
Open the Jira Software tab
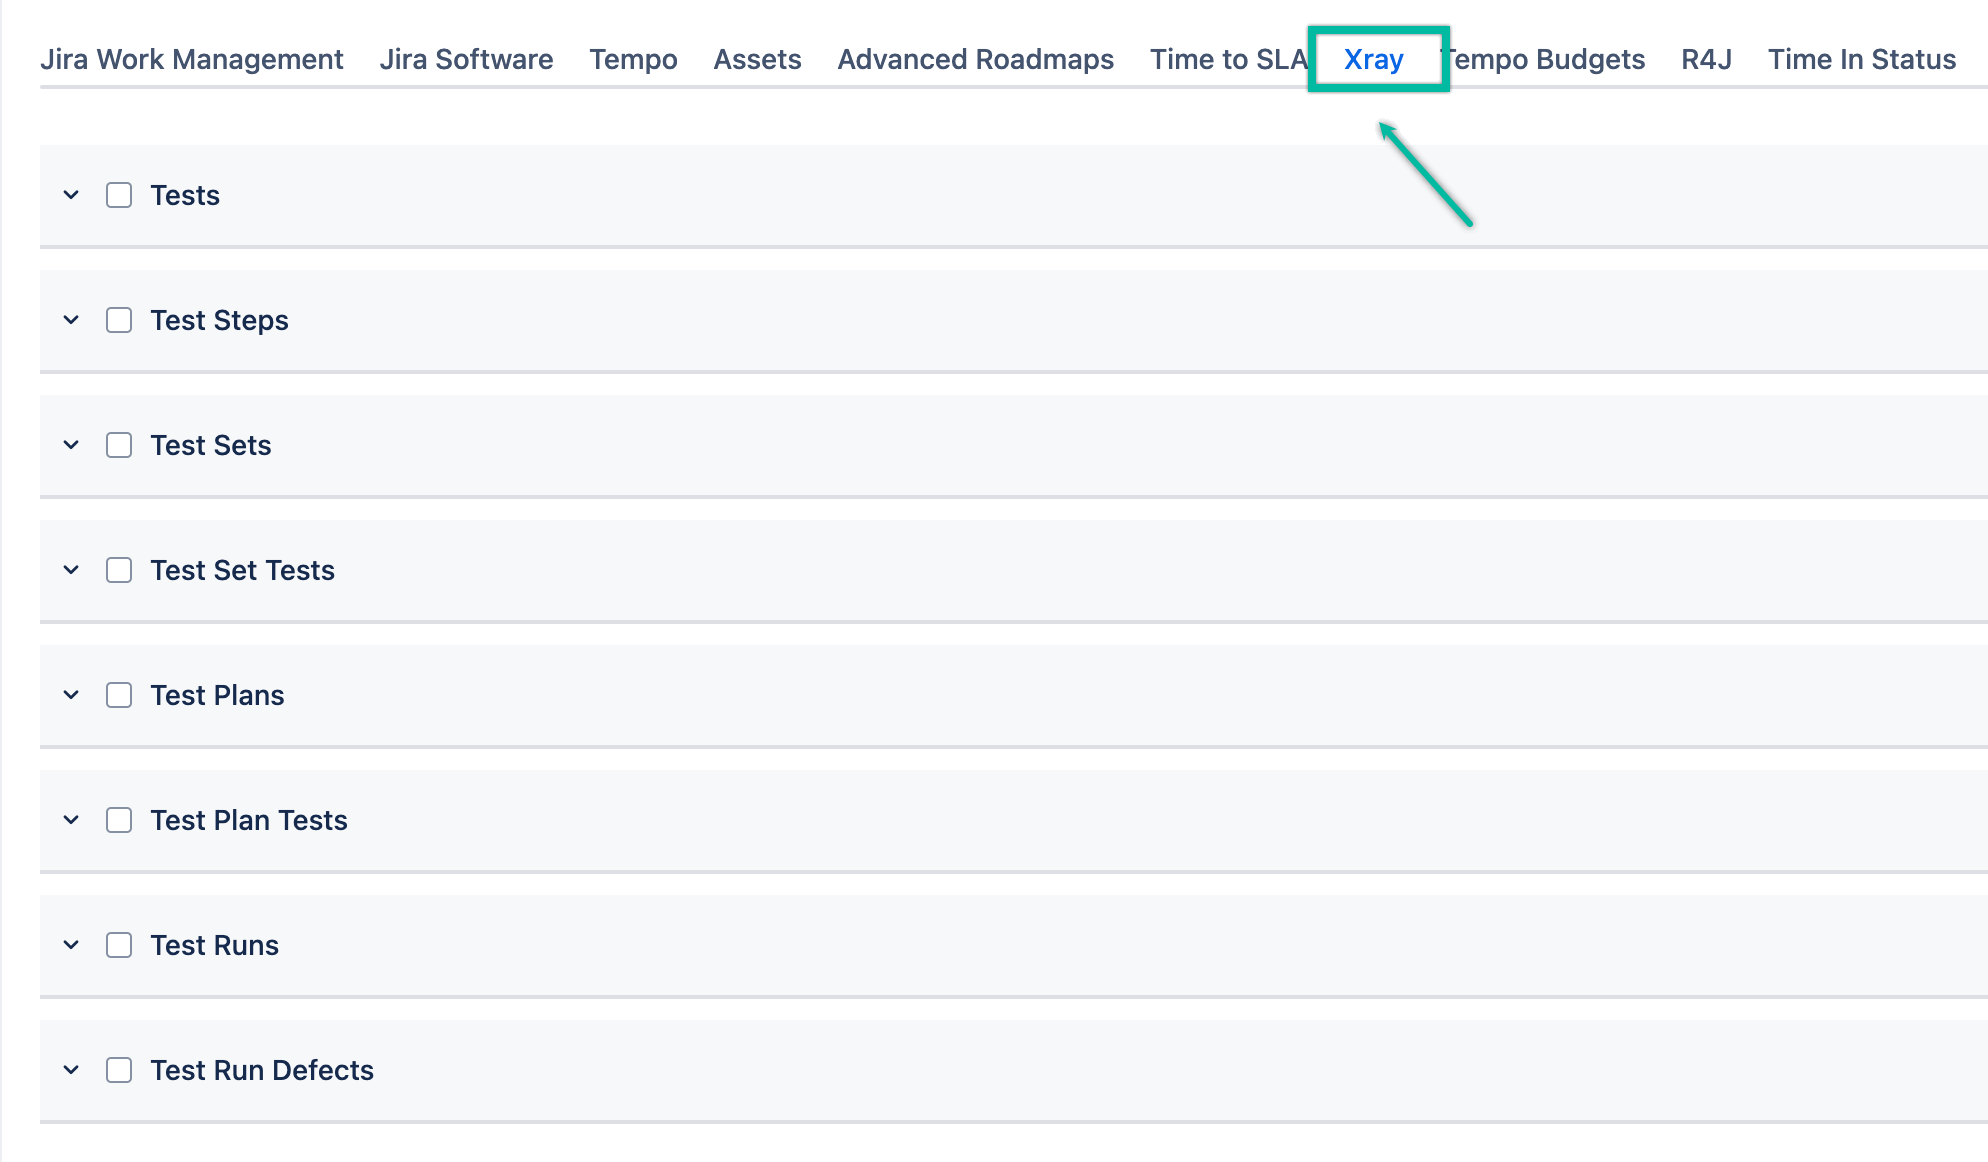466,59
